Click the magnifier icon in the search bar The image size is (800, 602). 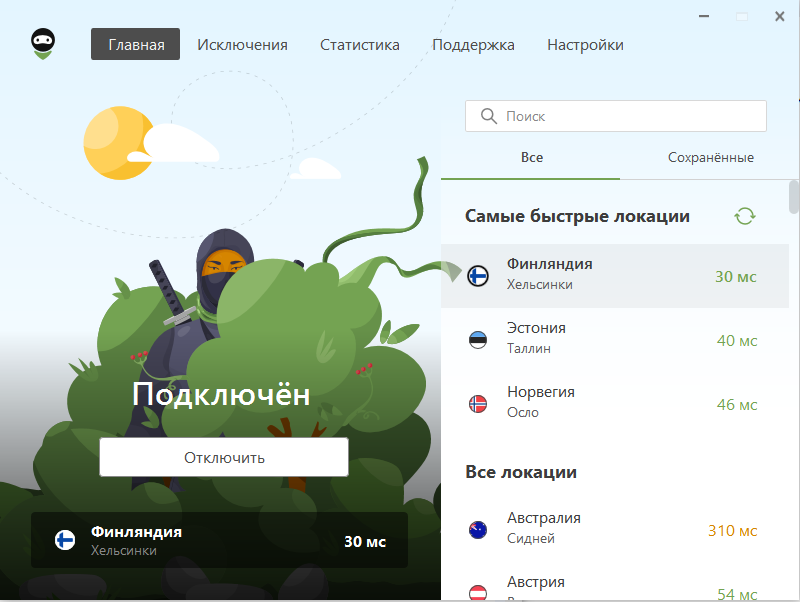(x=488, y=116)
